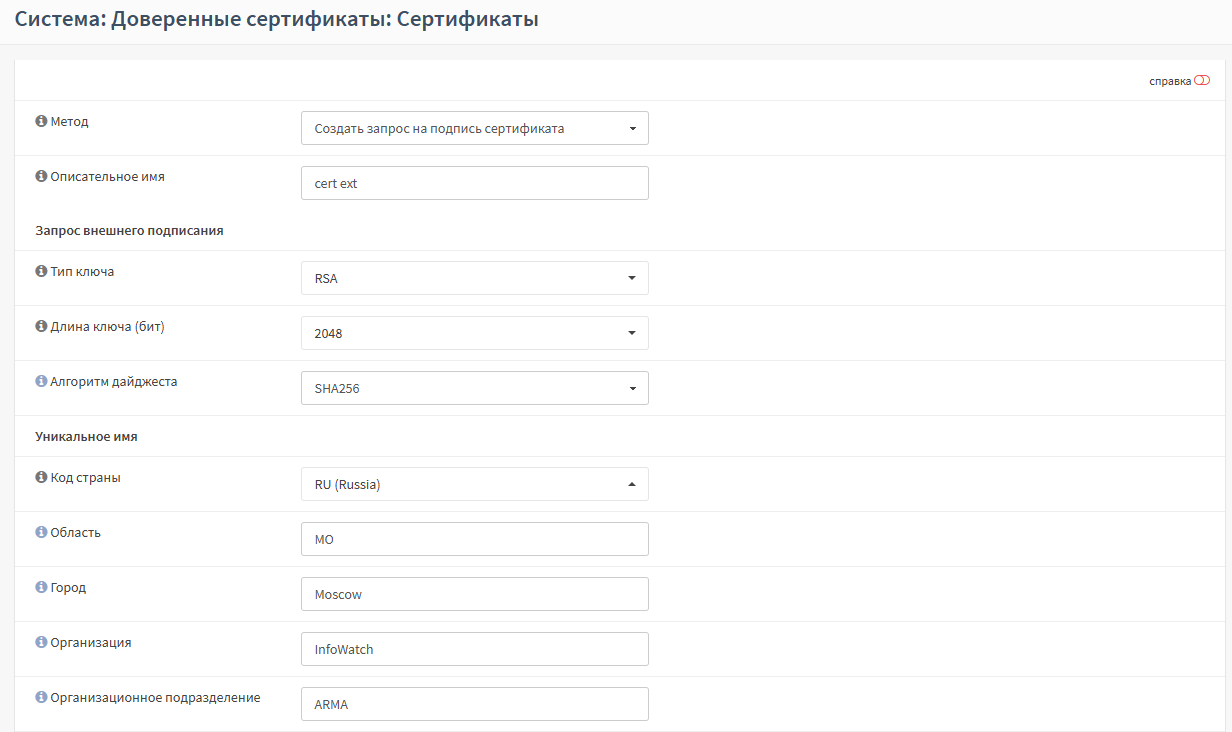Click the ARMA organizational unit field
Screen dimensions: 1232x732
click(x=474, y=704)
